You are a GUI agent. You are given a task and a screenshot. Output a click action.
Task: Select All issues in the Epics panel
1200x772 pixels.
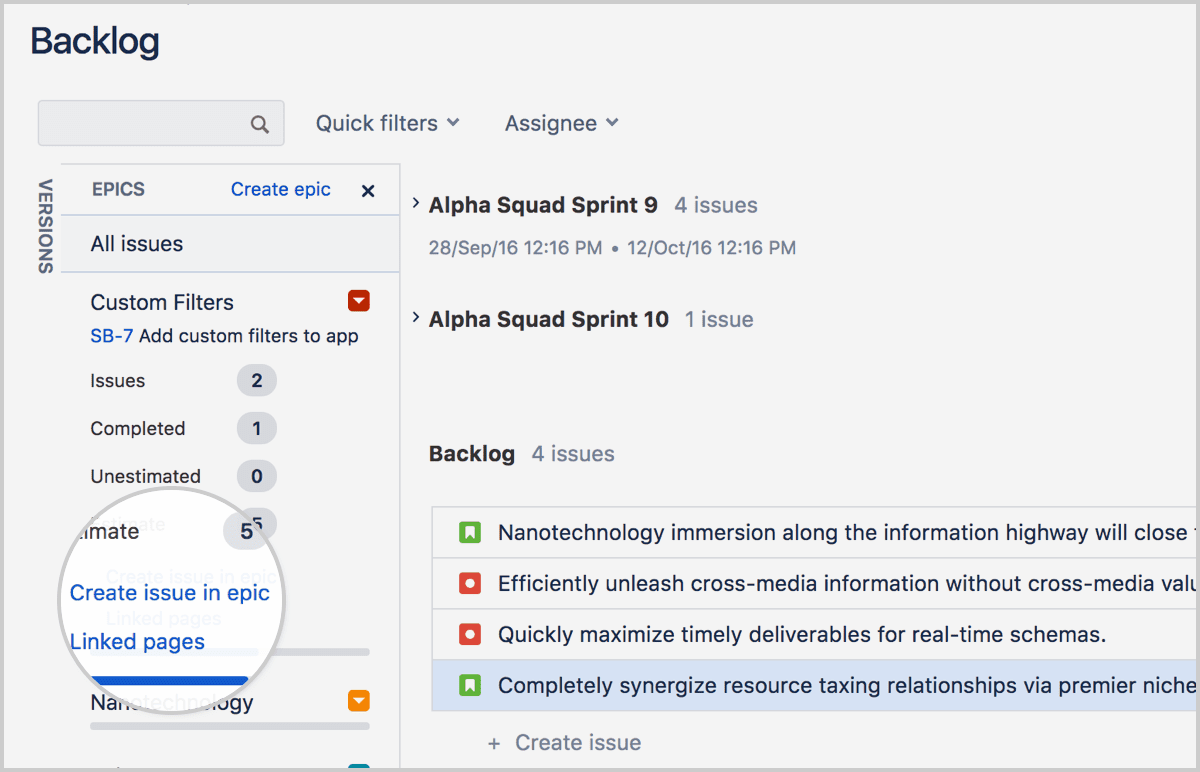click(136, 243)
